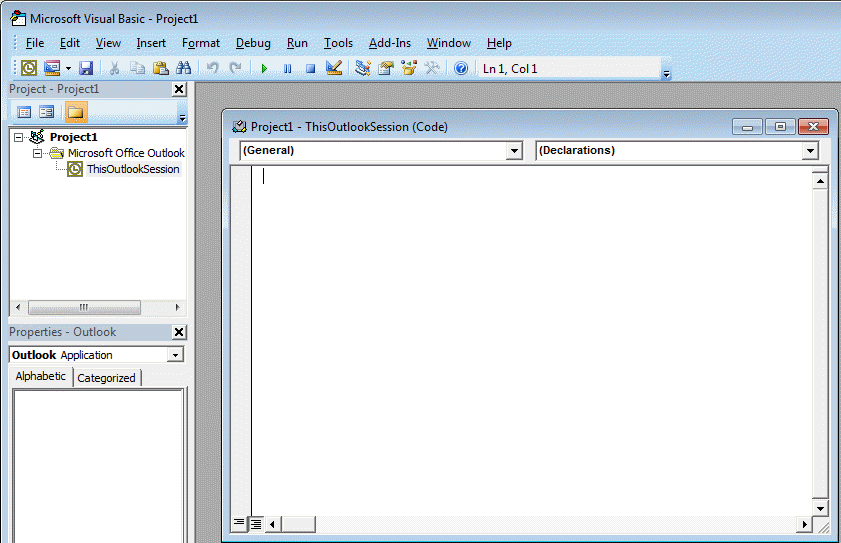Open Project Explorer toolbar icon
841x543 pixels.
[363, 68]
